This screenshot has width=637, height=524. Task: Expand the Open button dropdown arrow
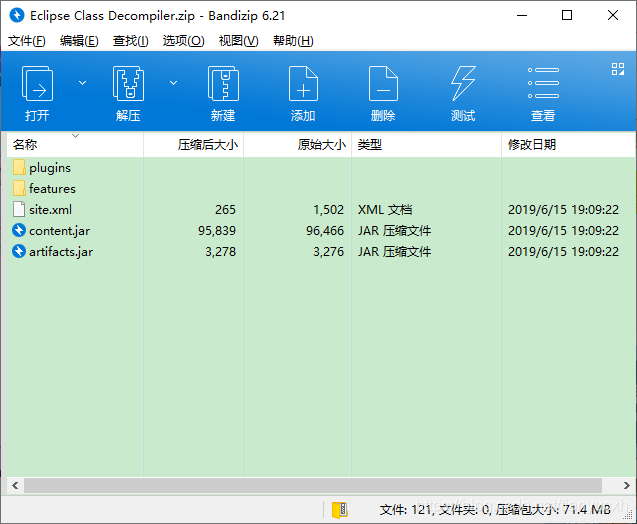pyautogui.click(x=82, y=83)
